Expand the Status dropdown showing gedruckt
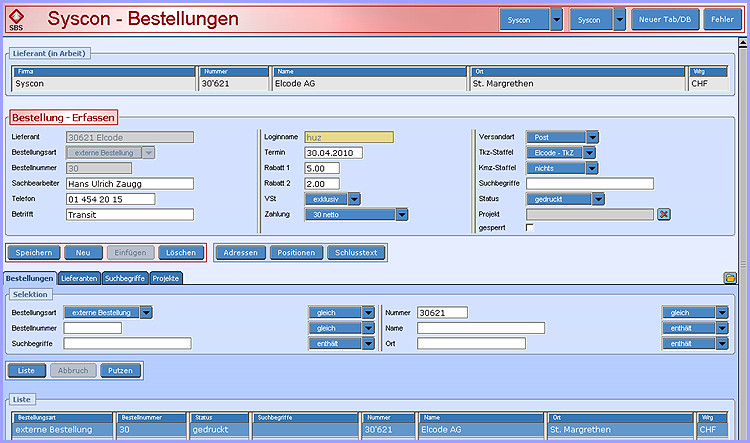The width and height of the screenshot is (750, 443). pos(598,199)
